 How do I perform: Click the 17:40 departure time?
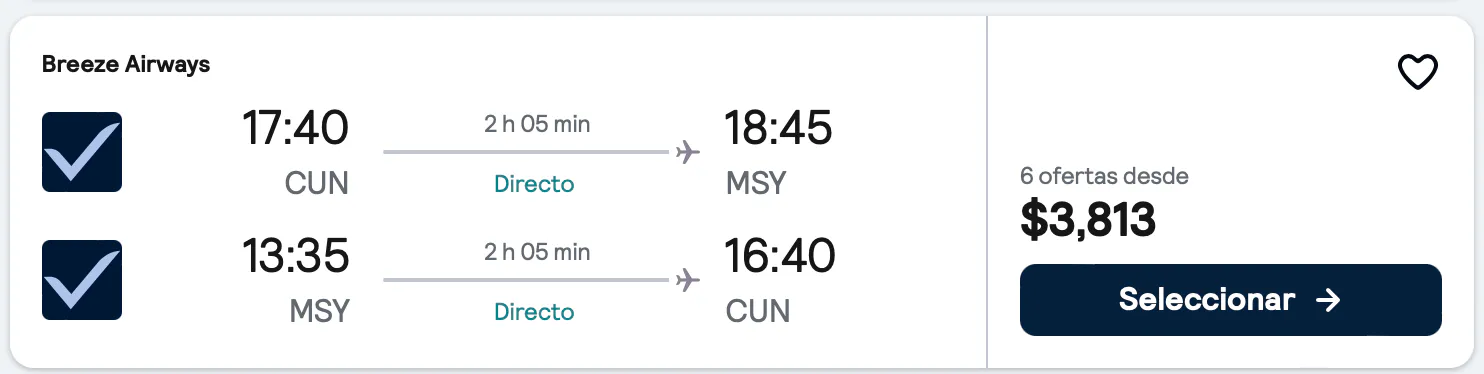(295, 128)
